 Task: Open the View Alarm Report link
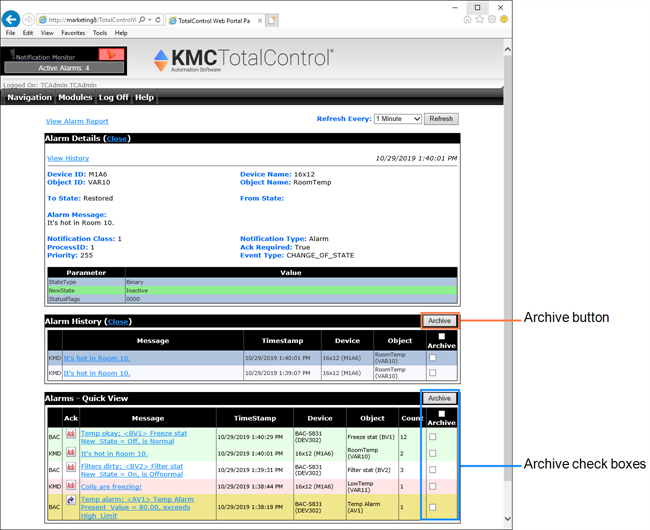click(x=77, y=121)
